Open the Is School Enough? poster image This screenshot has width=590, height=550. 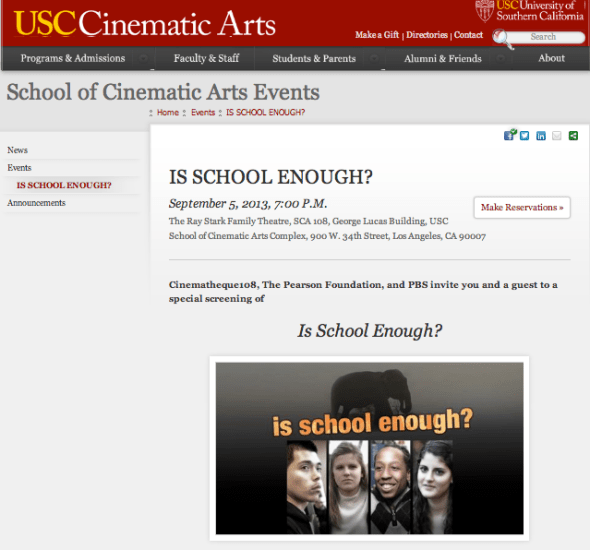(369, 448)
